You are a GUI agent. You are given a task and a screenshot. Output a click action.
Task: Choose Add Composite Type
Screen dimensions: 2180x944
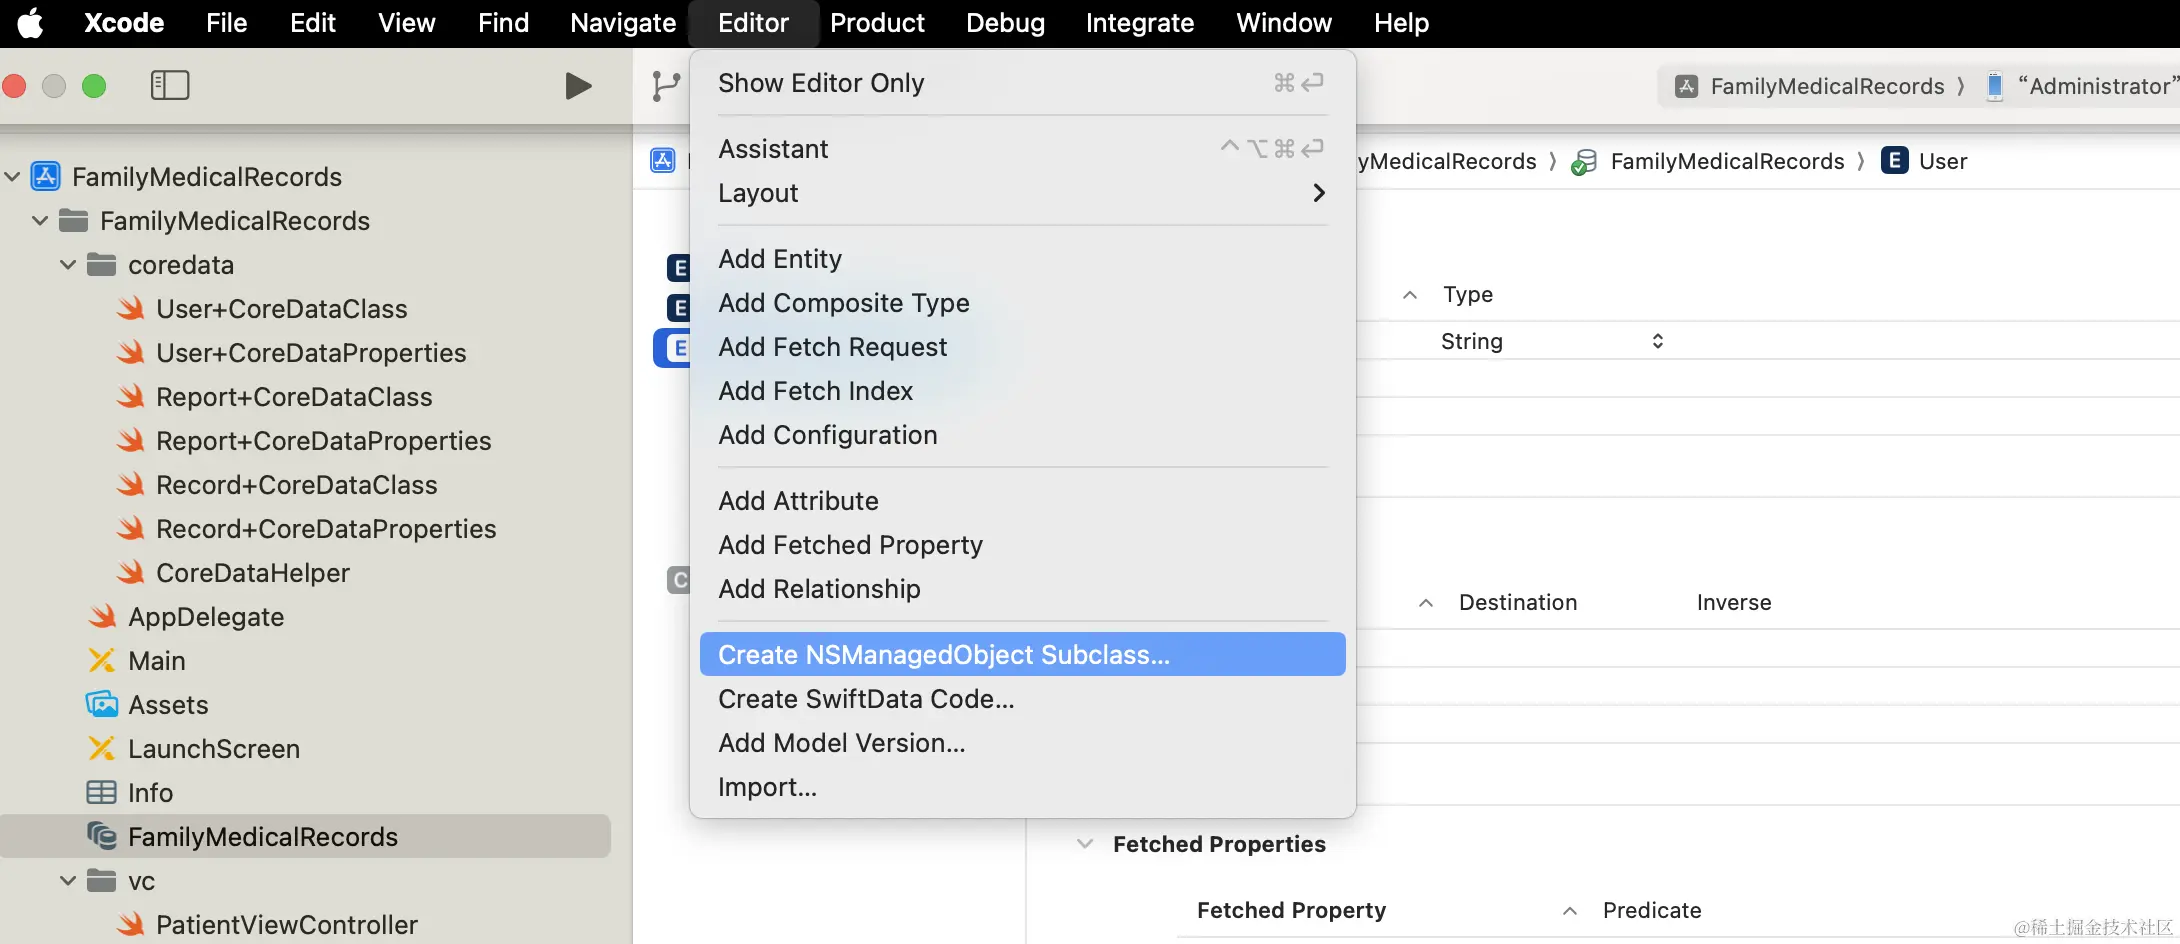tap(1022, 303)
